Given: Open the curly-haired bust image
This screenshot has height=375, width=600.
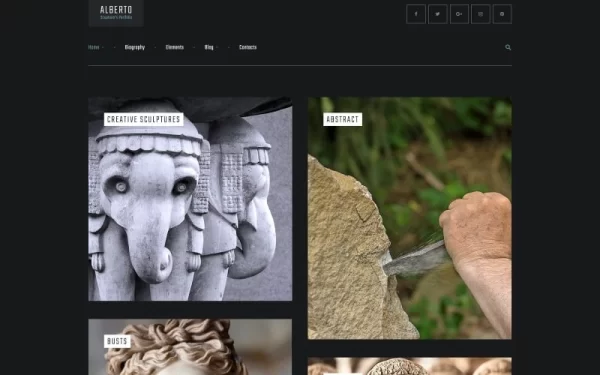Looking at the screenshot, I should tap(190, 347).
